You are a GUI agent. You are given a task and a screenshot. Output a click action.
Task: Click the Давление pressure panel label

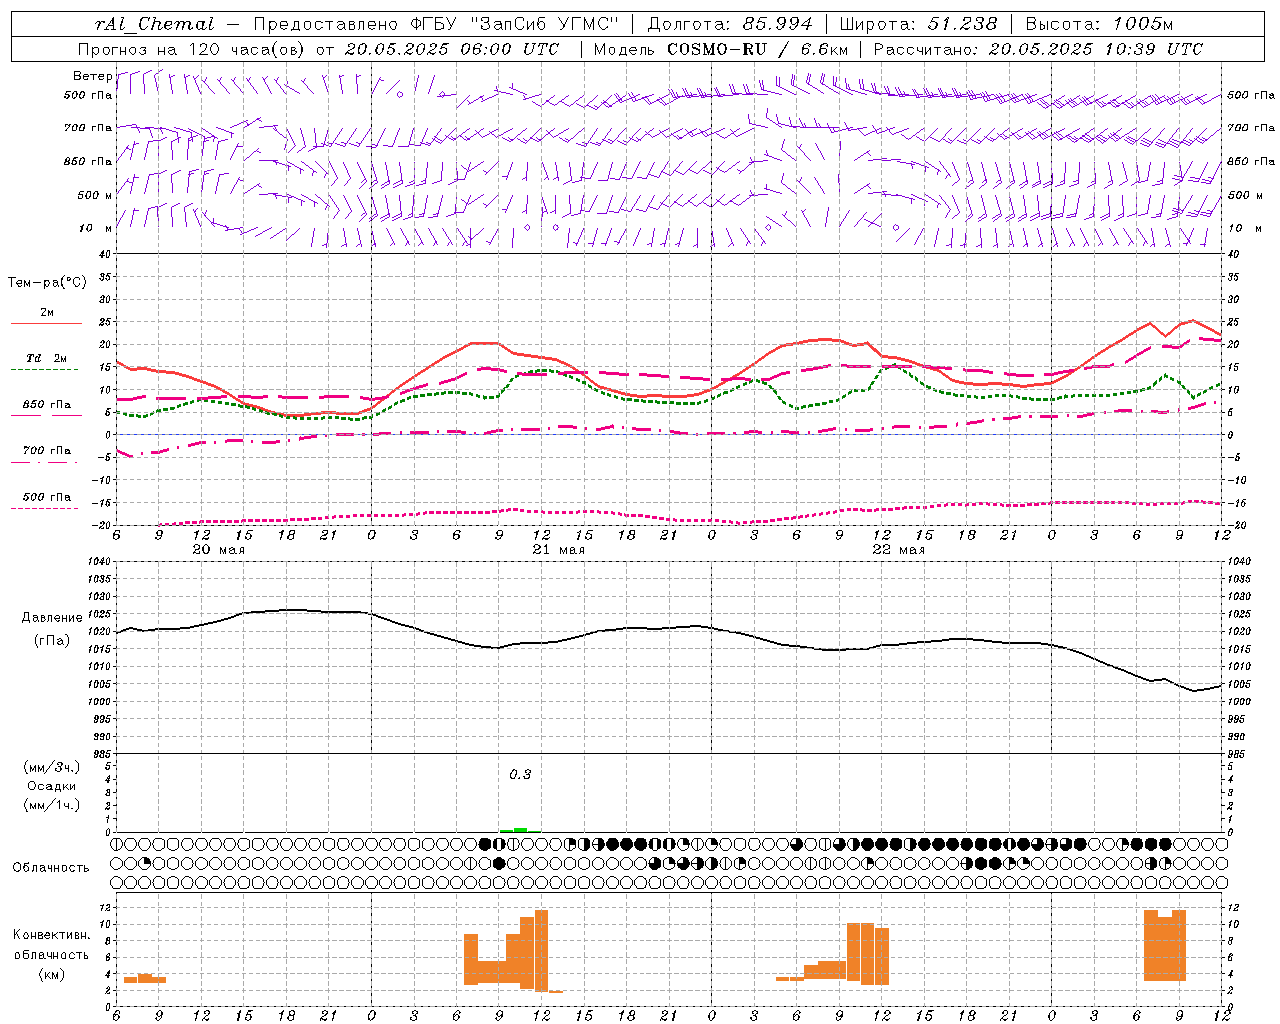[x=52, y=618]
